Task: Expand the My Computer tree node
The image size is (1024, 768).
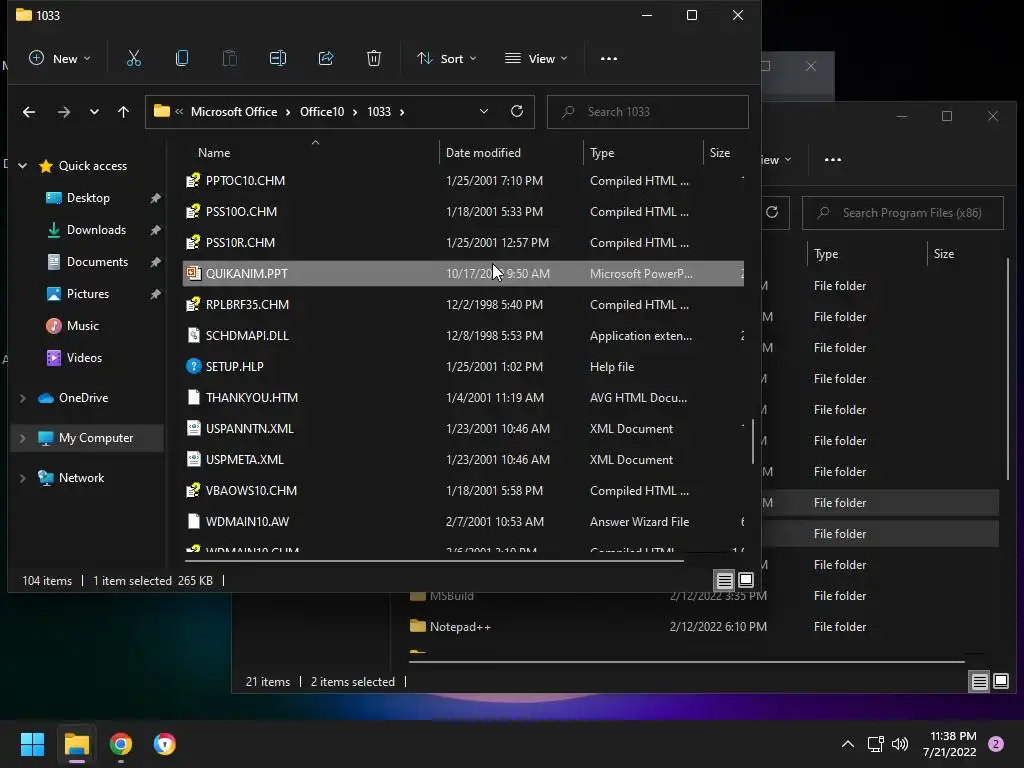Action: (23, 438)
